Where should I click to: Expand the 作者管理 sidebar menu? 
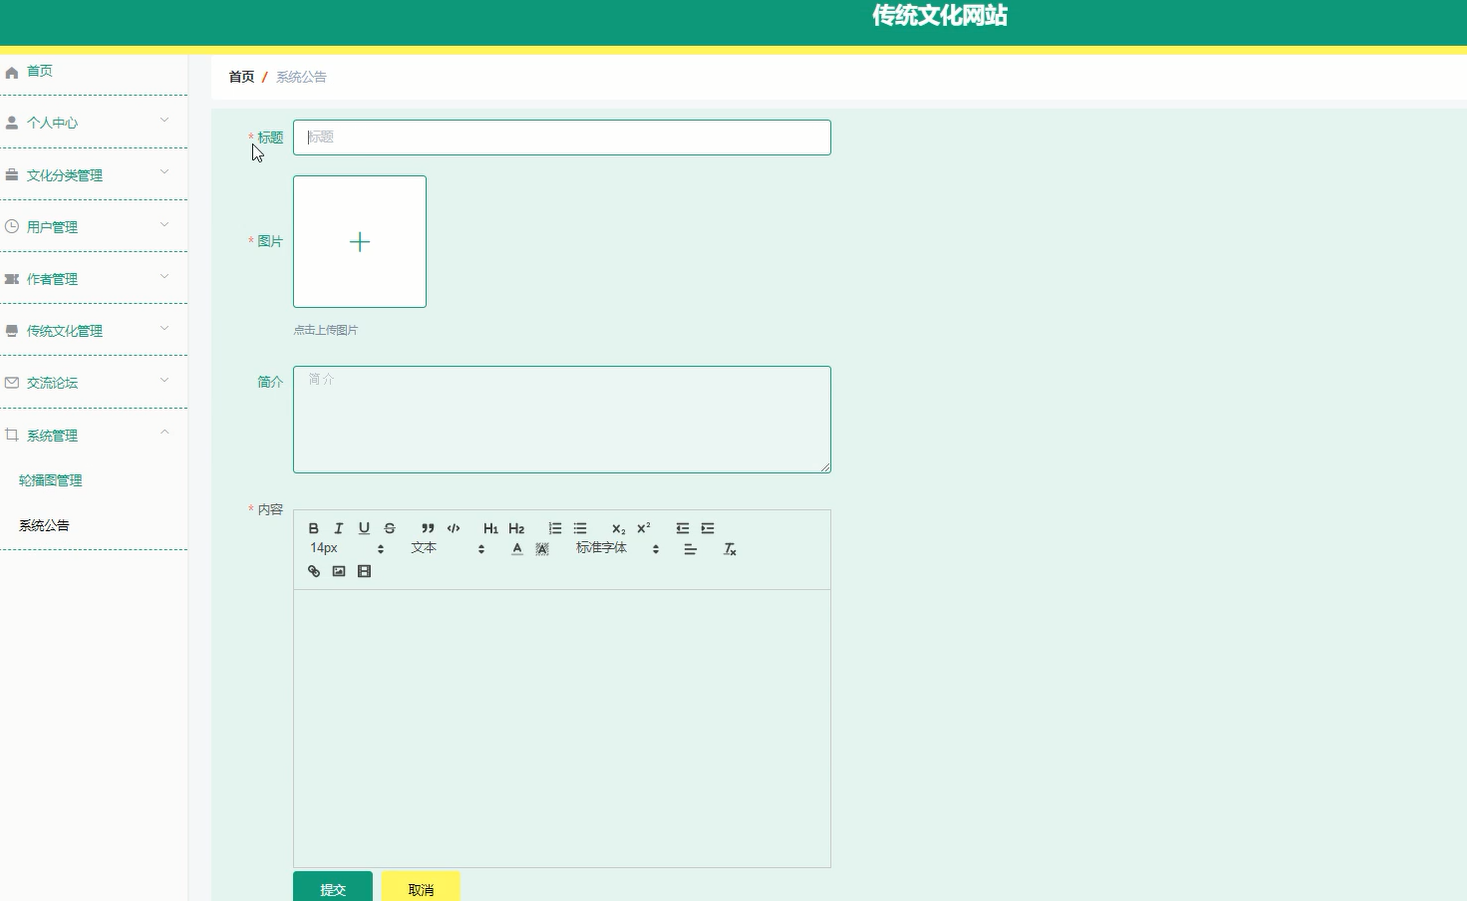[94, 279]
